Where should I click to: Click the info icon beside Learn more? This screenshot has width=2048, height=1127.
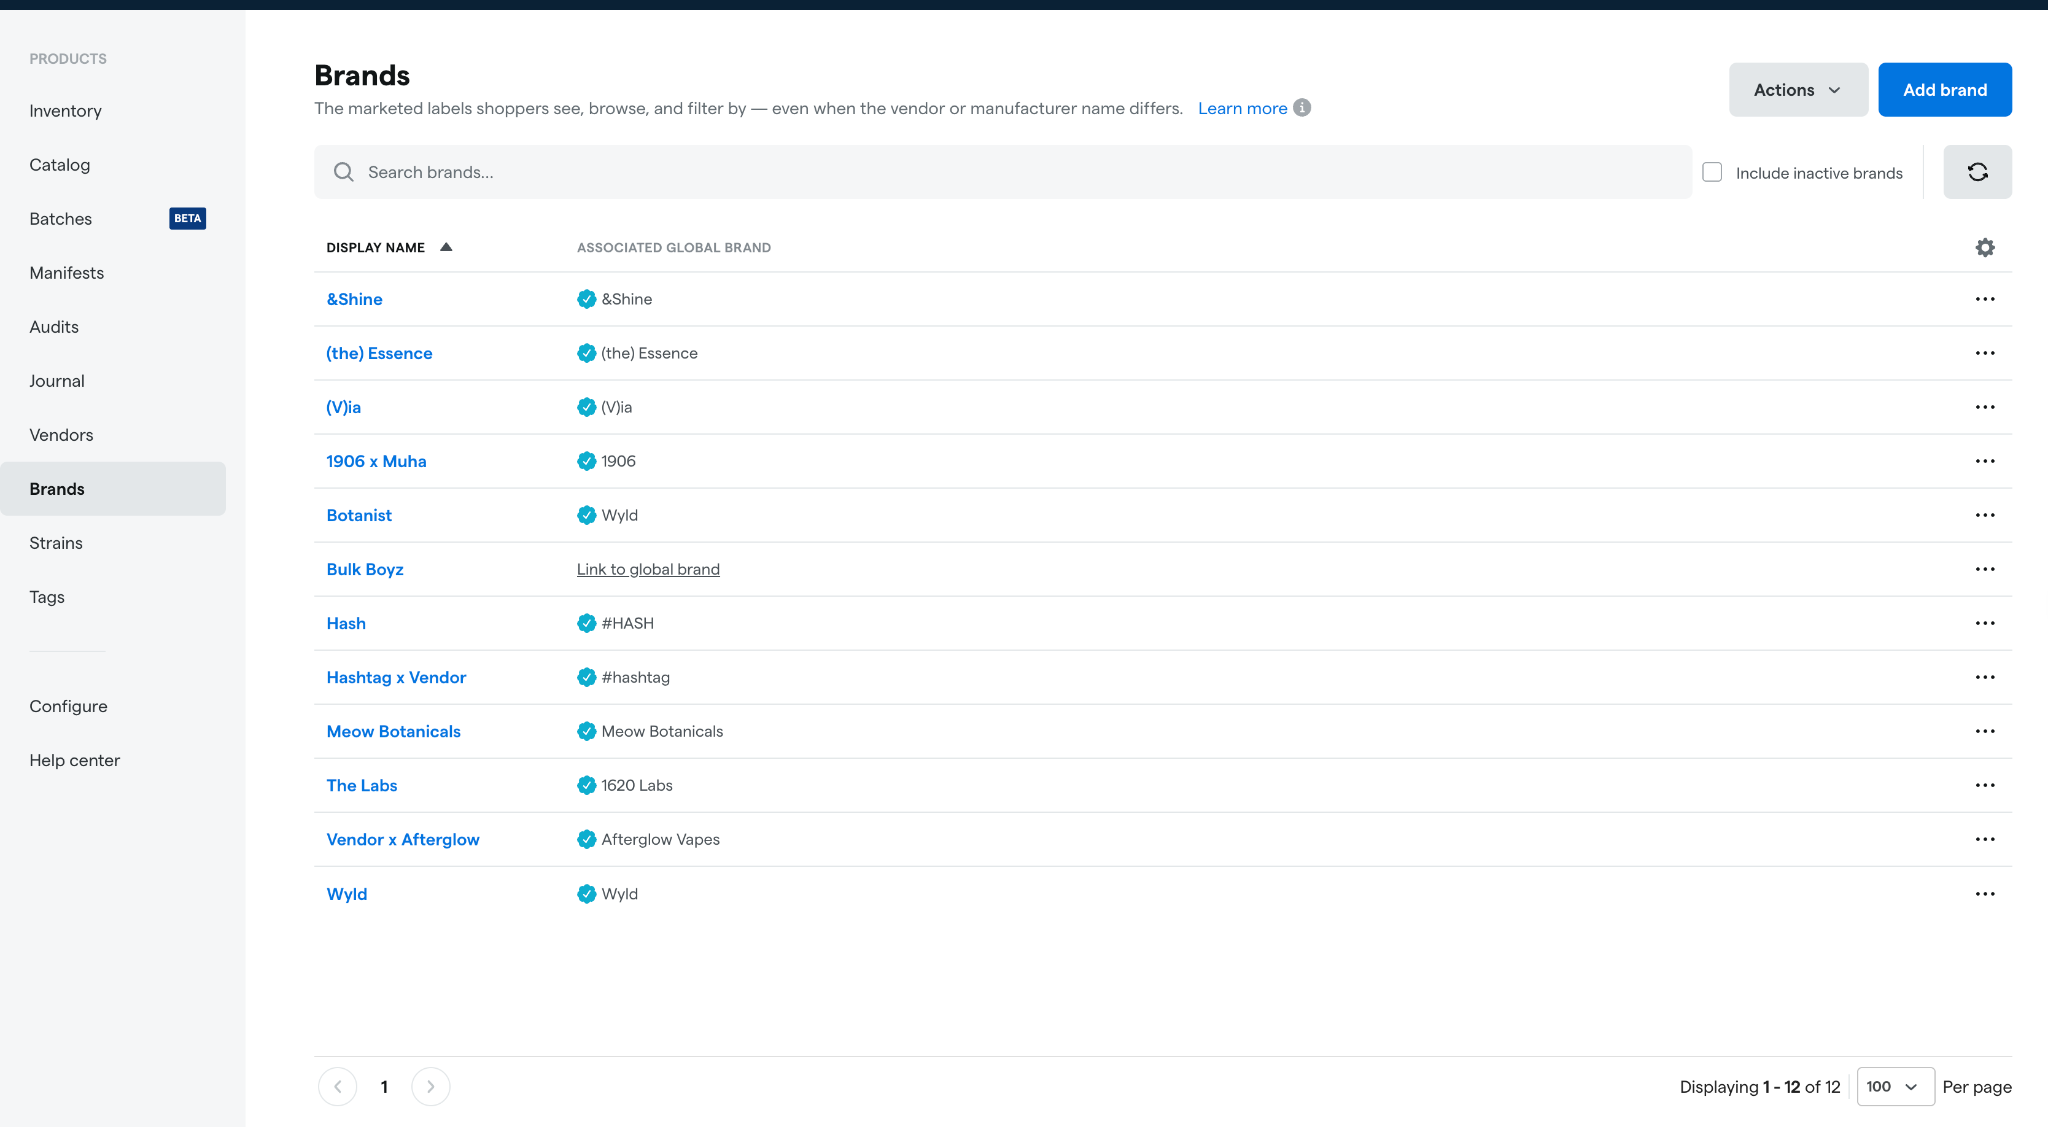click(x=1302, y=108)
